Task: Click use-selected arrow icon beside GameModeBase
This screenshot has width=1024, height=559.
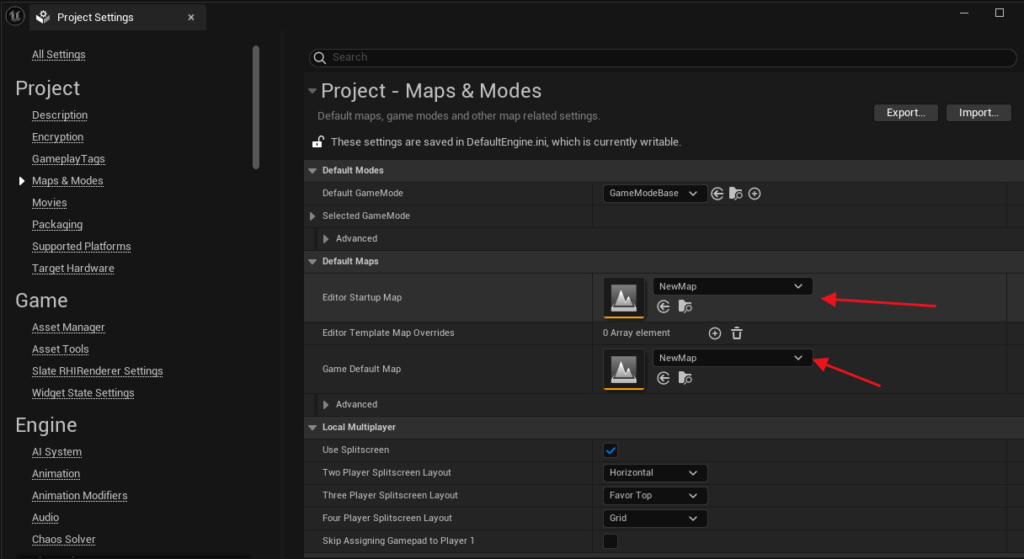Action: (x=717, y=194)
